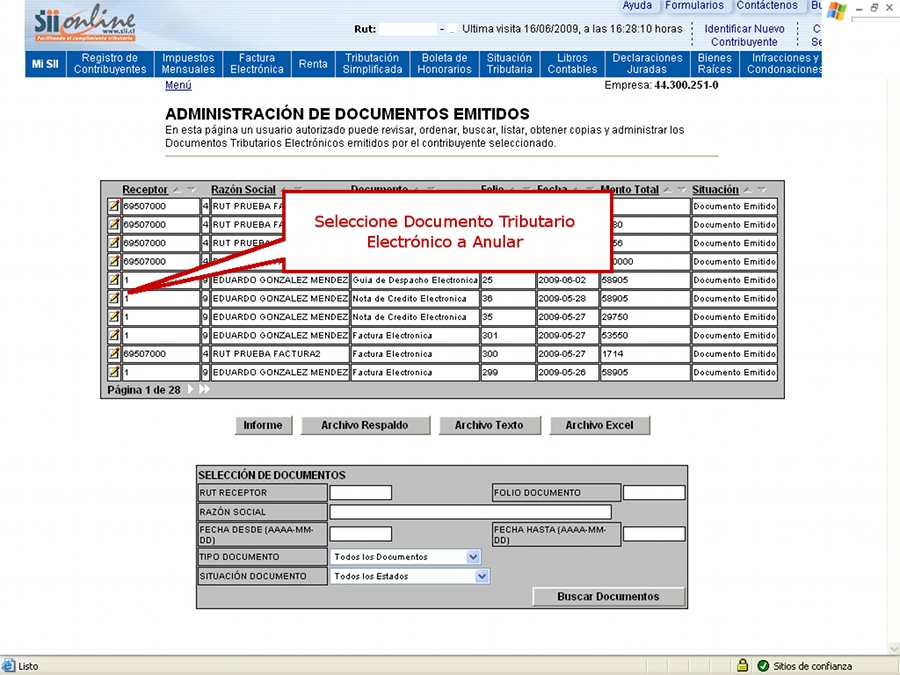Image resolution: width=900 pixels, height=675 pixels.
Task: Open Situación Tributaria menu
Action: [x=509, y=64]
